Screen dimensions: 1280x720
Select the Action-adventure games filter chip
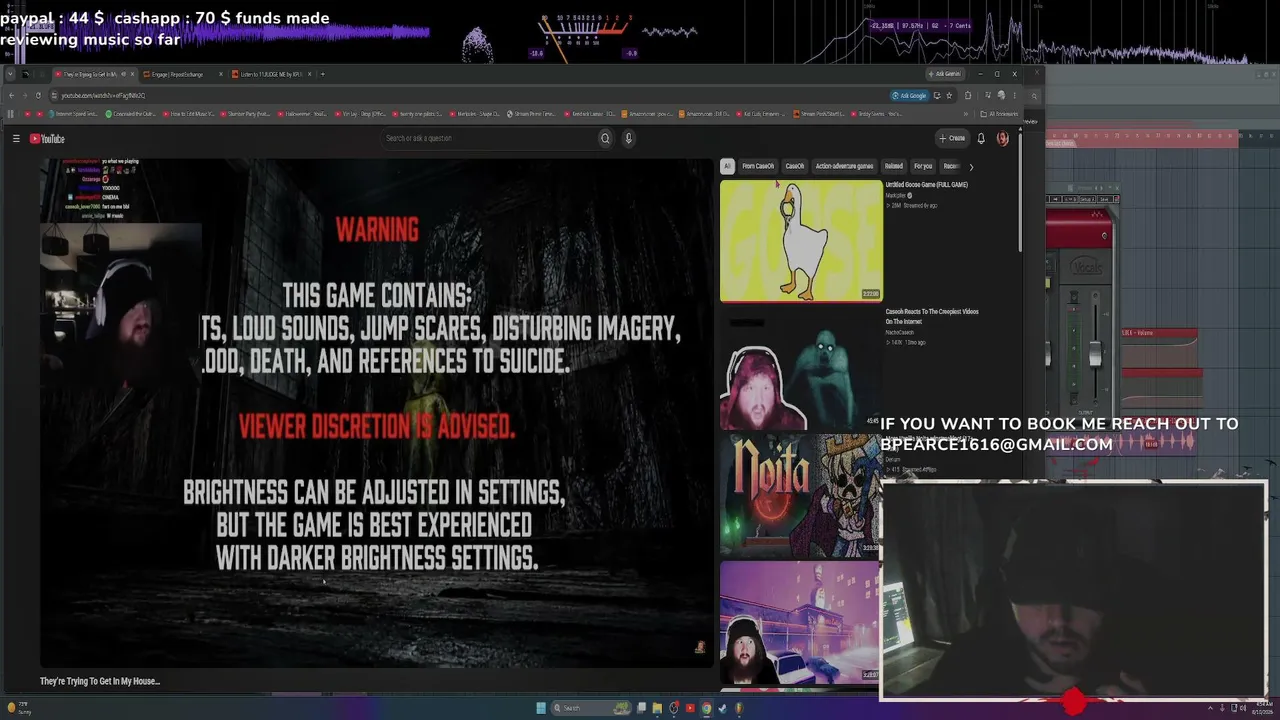[844, 166]
